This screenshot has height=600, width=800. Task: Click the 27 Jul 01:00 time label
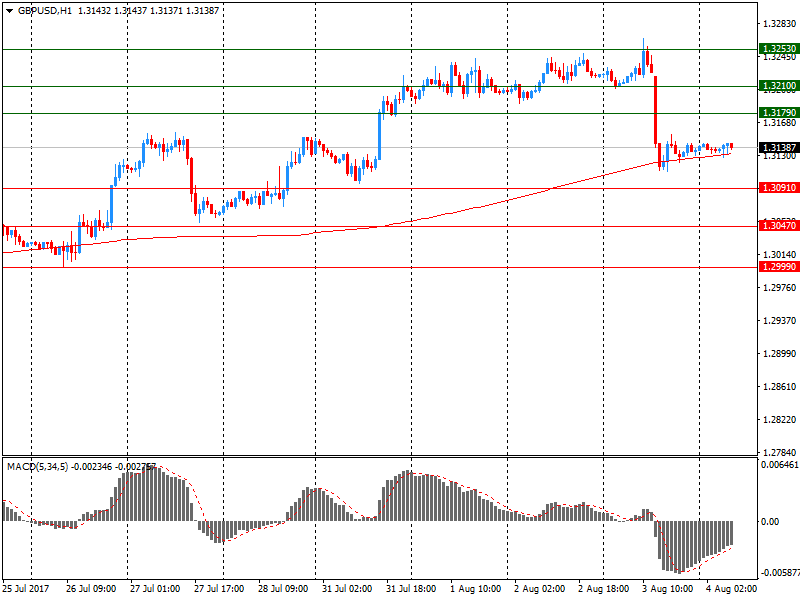[x=155, y=588]
